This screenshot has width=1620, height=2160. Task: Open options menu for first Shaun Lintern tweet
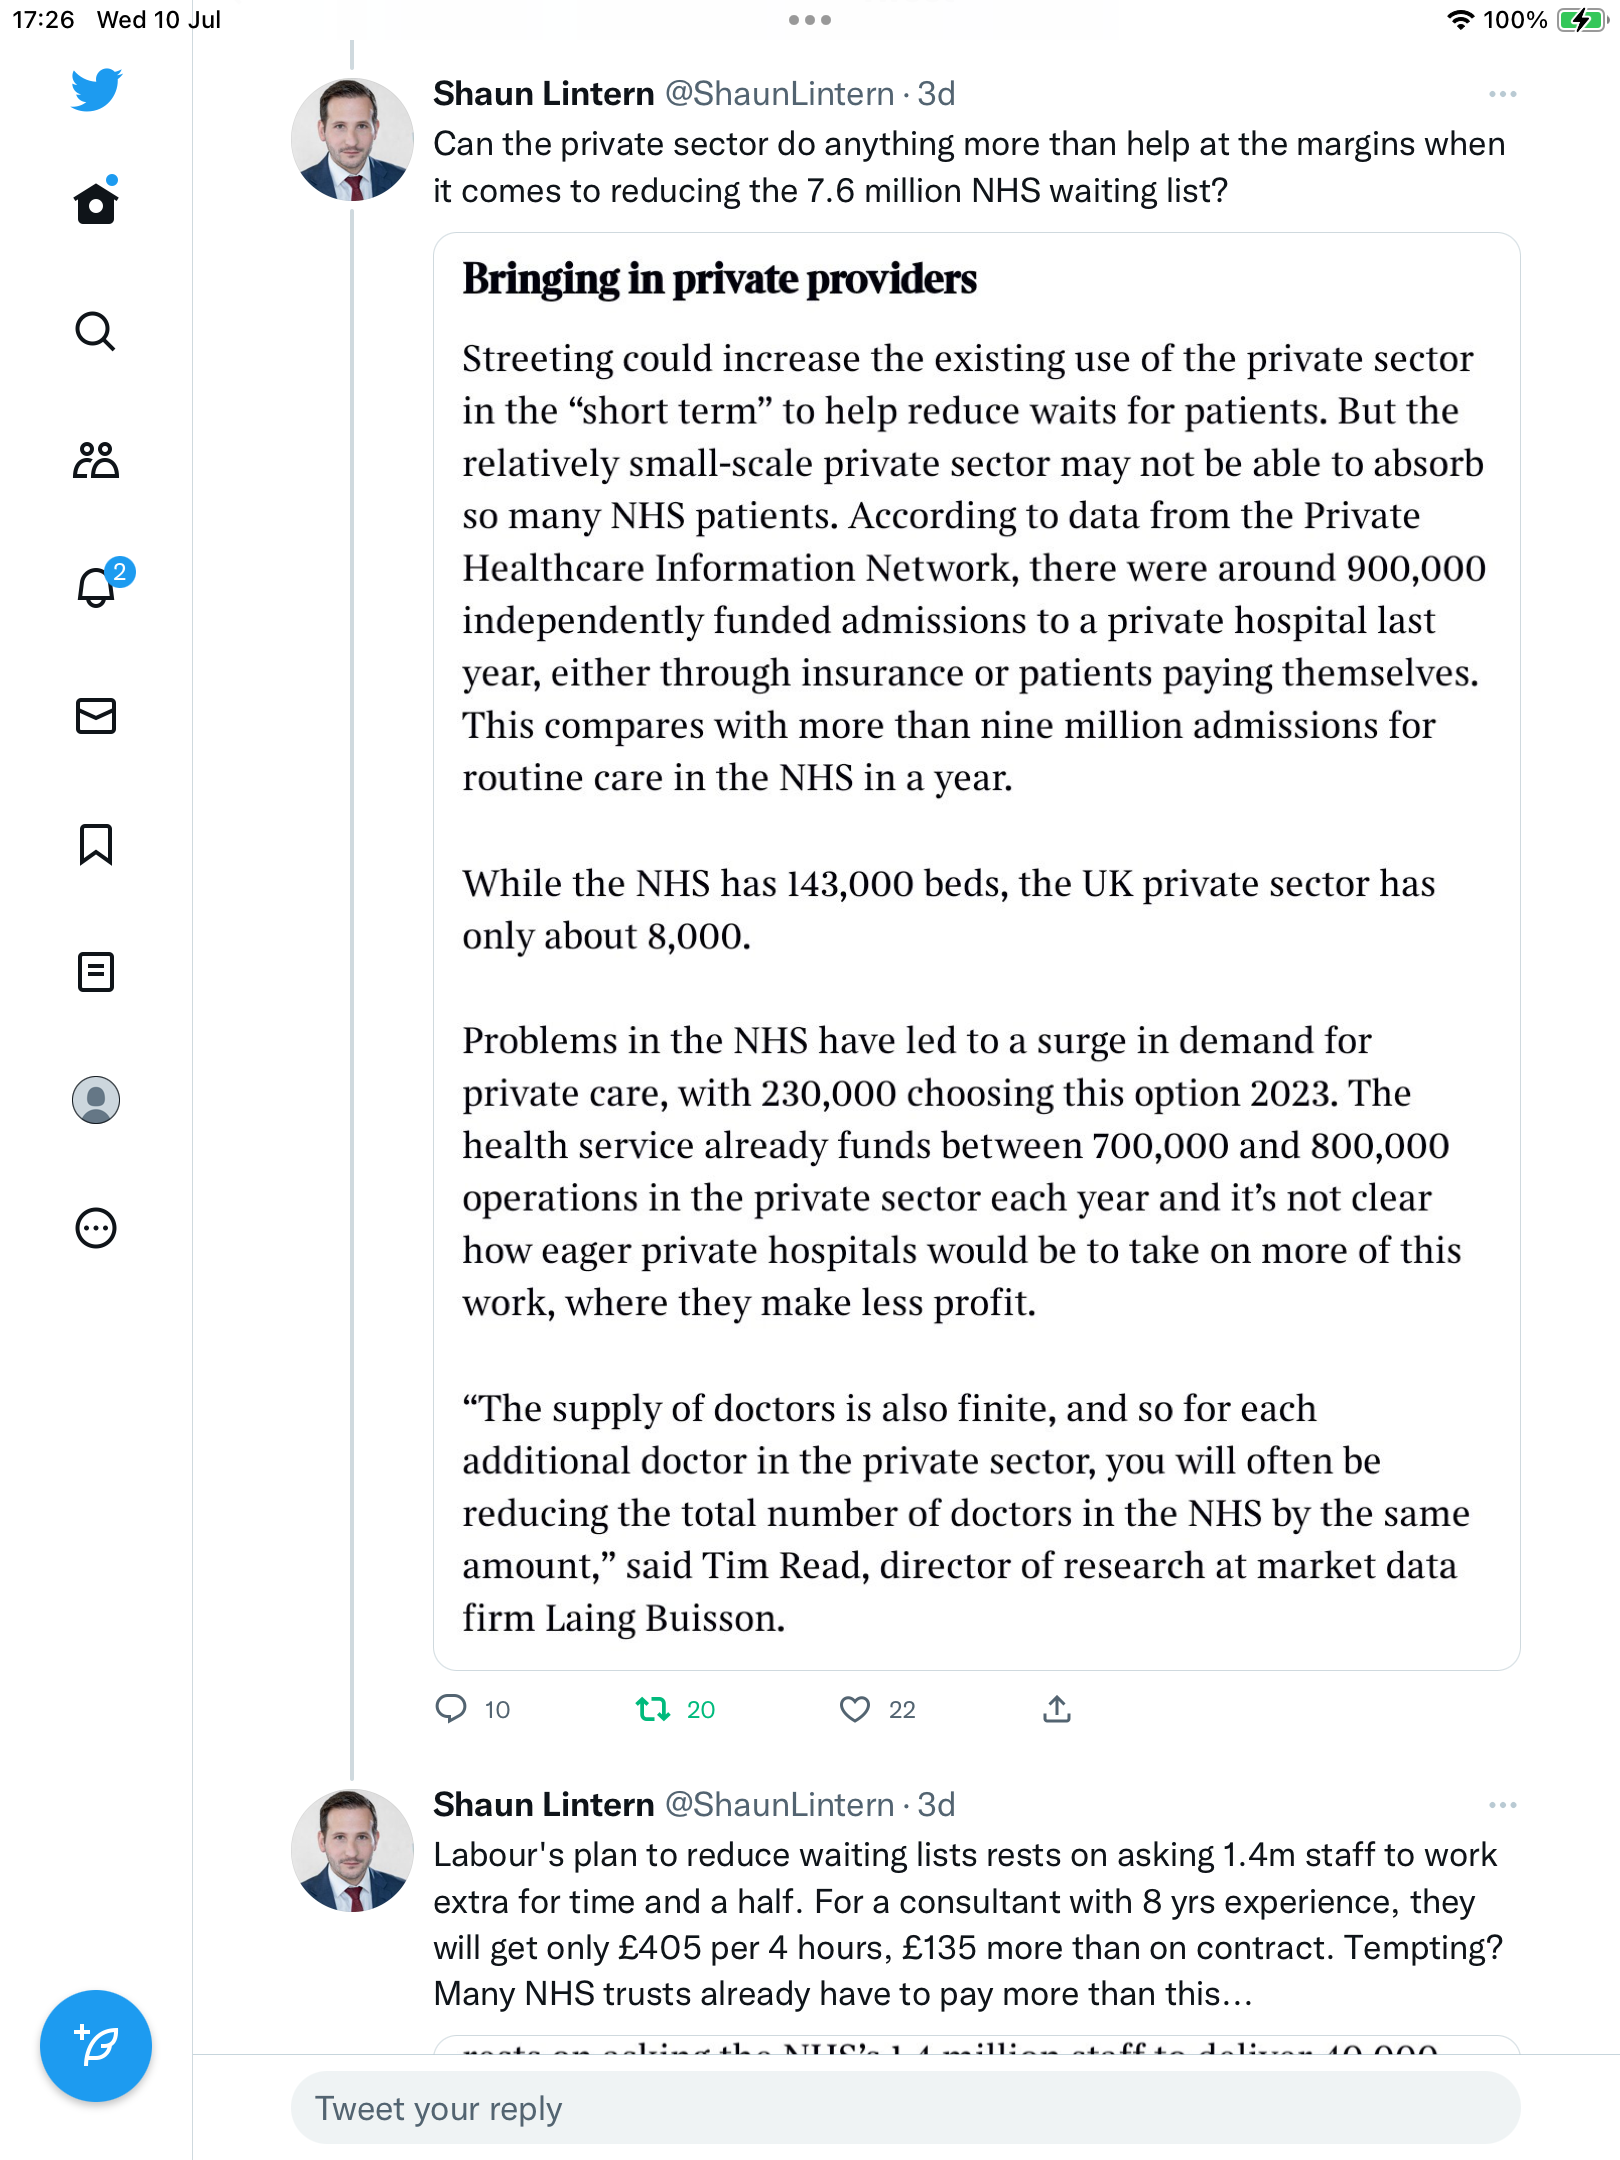[1502, 94]
